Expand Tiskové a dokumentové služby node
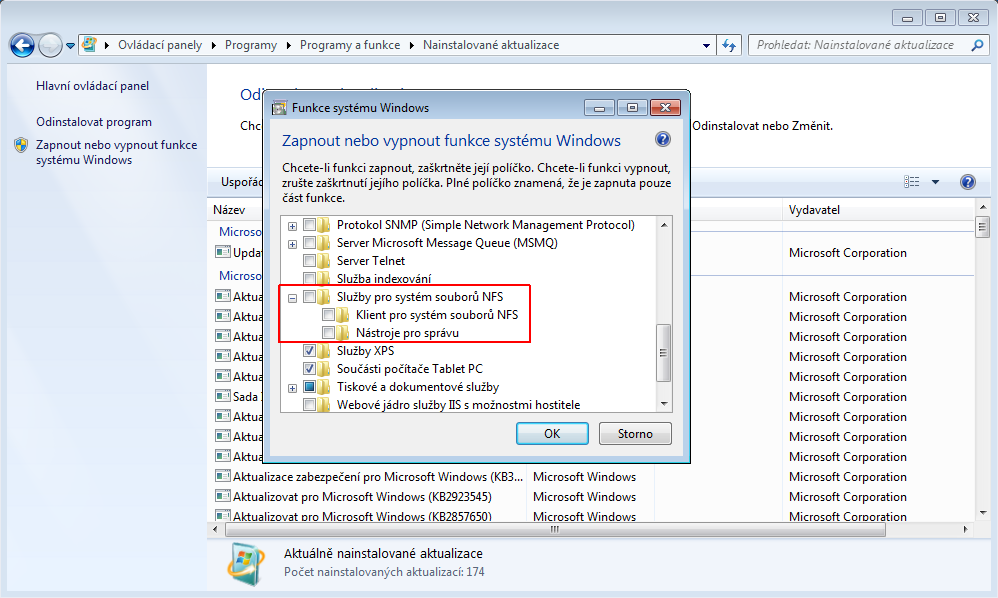This screenshot has height=598, width=998. coord(293,387)
